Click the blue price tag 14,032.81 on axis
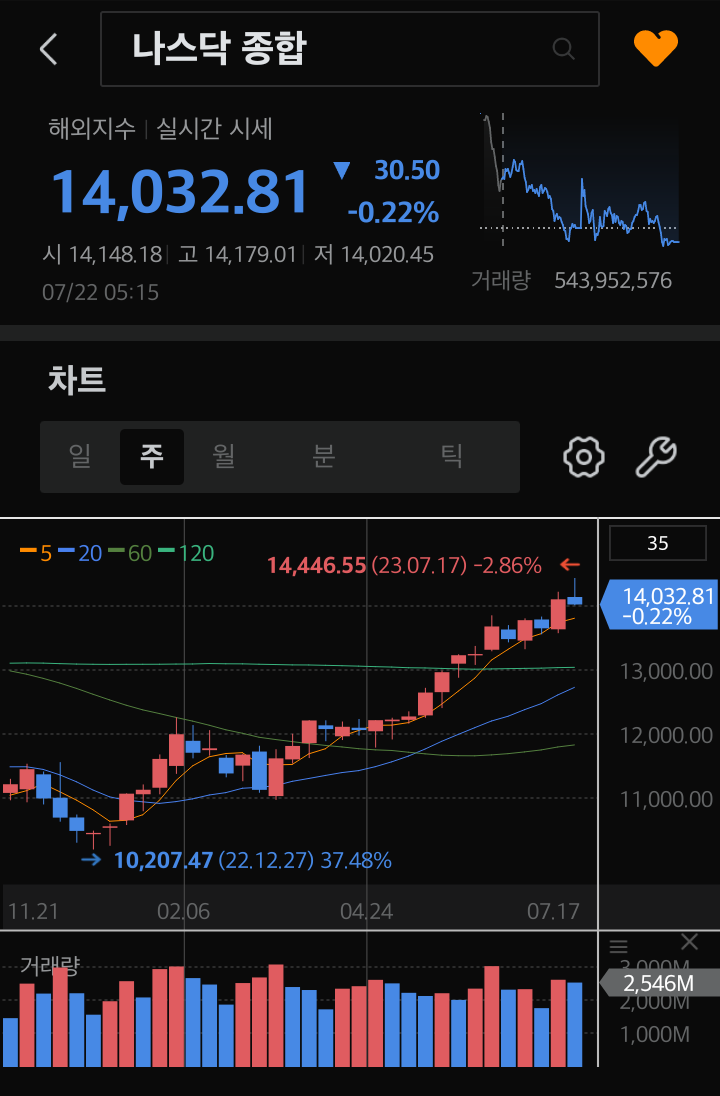Screen dimensions: 720x1096 659,605
